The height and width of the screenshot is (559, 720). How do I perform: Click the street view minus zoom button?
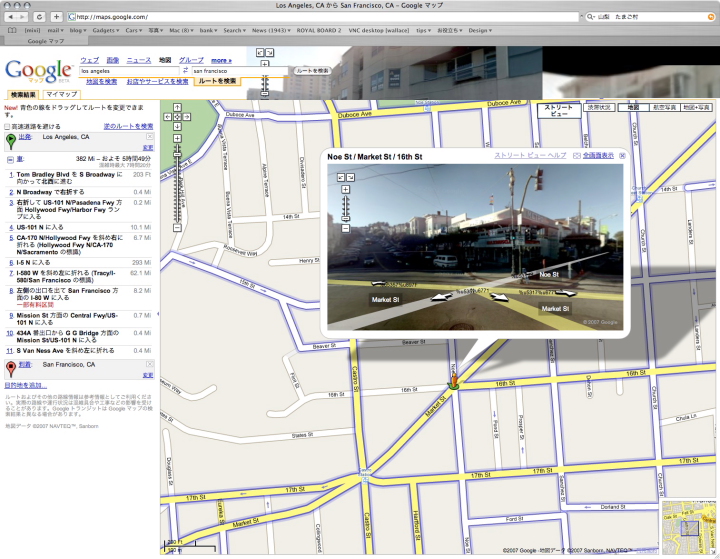346,228
